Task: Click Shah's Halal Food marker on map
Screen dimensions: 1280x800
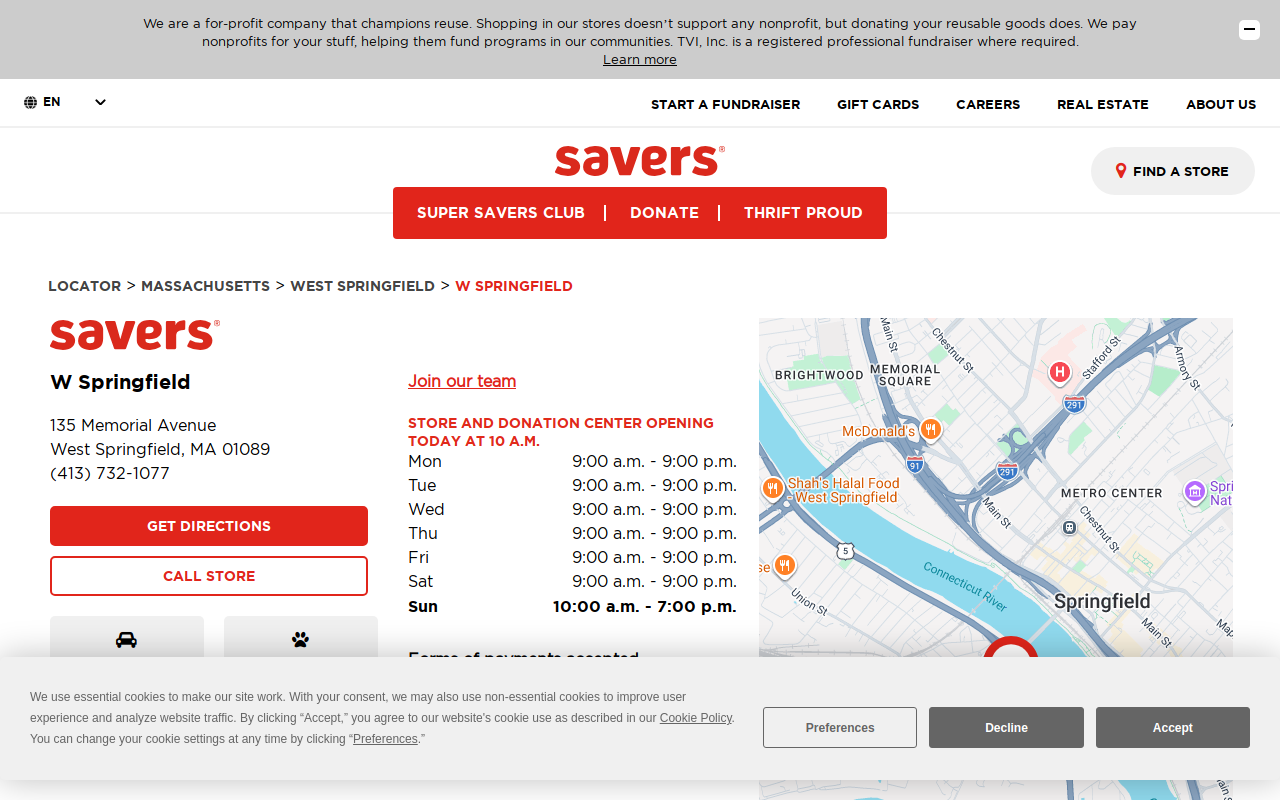Action: click(772, 488)
